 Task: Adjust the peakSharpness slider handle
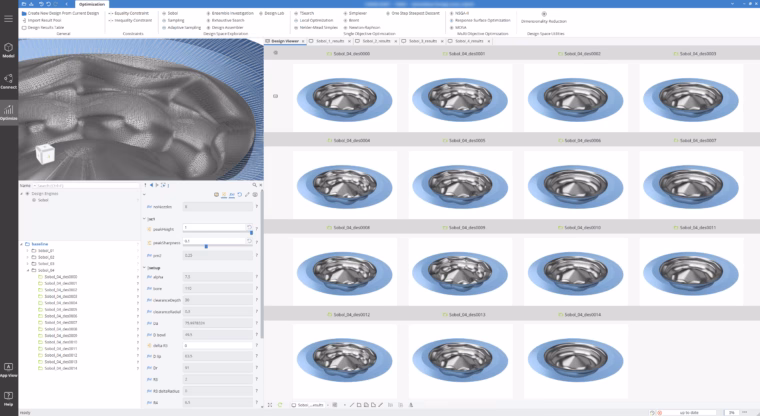[x=206, y=246]
